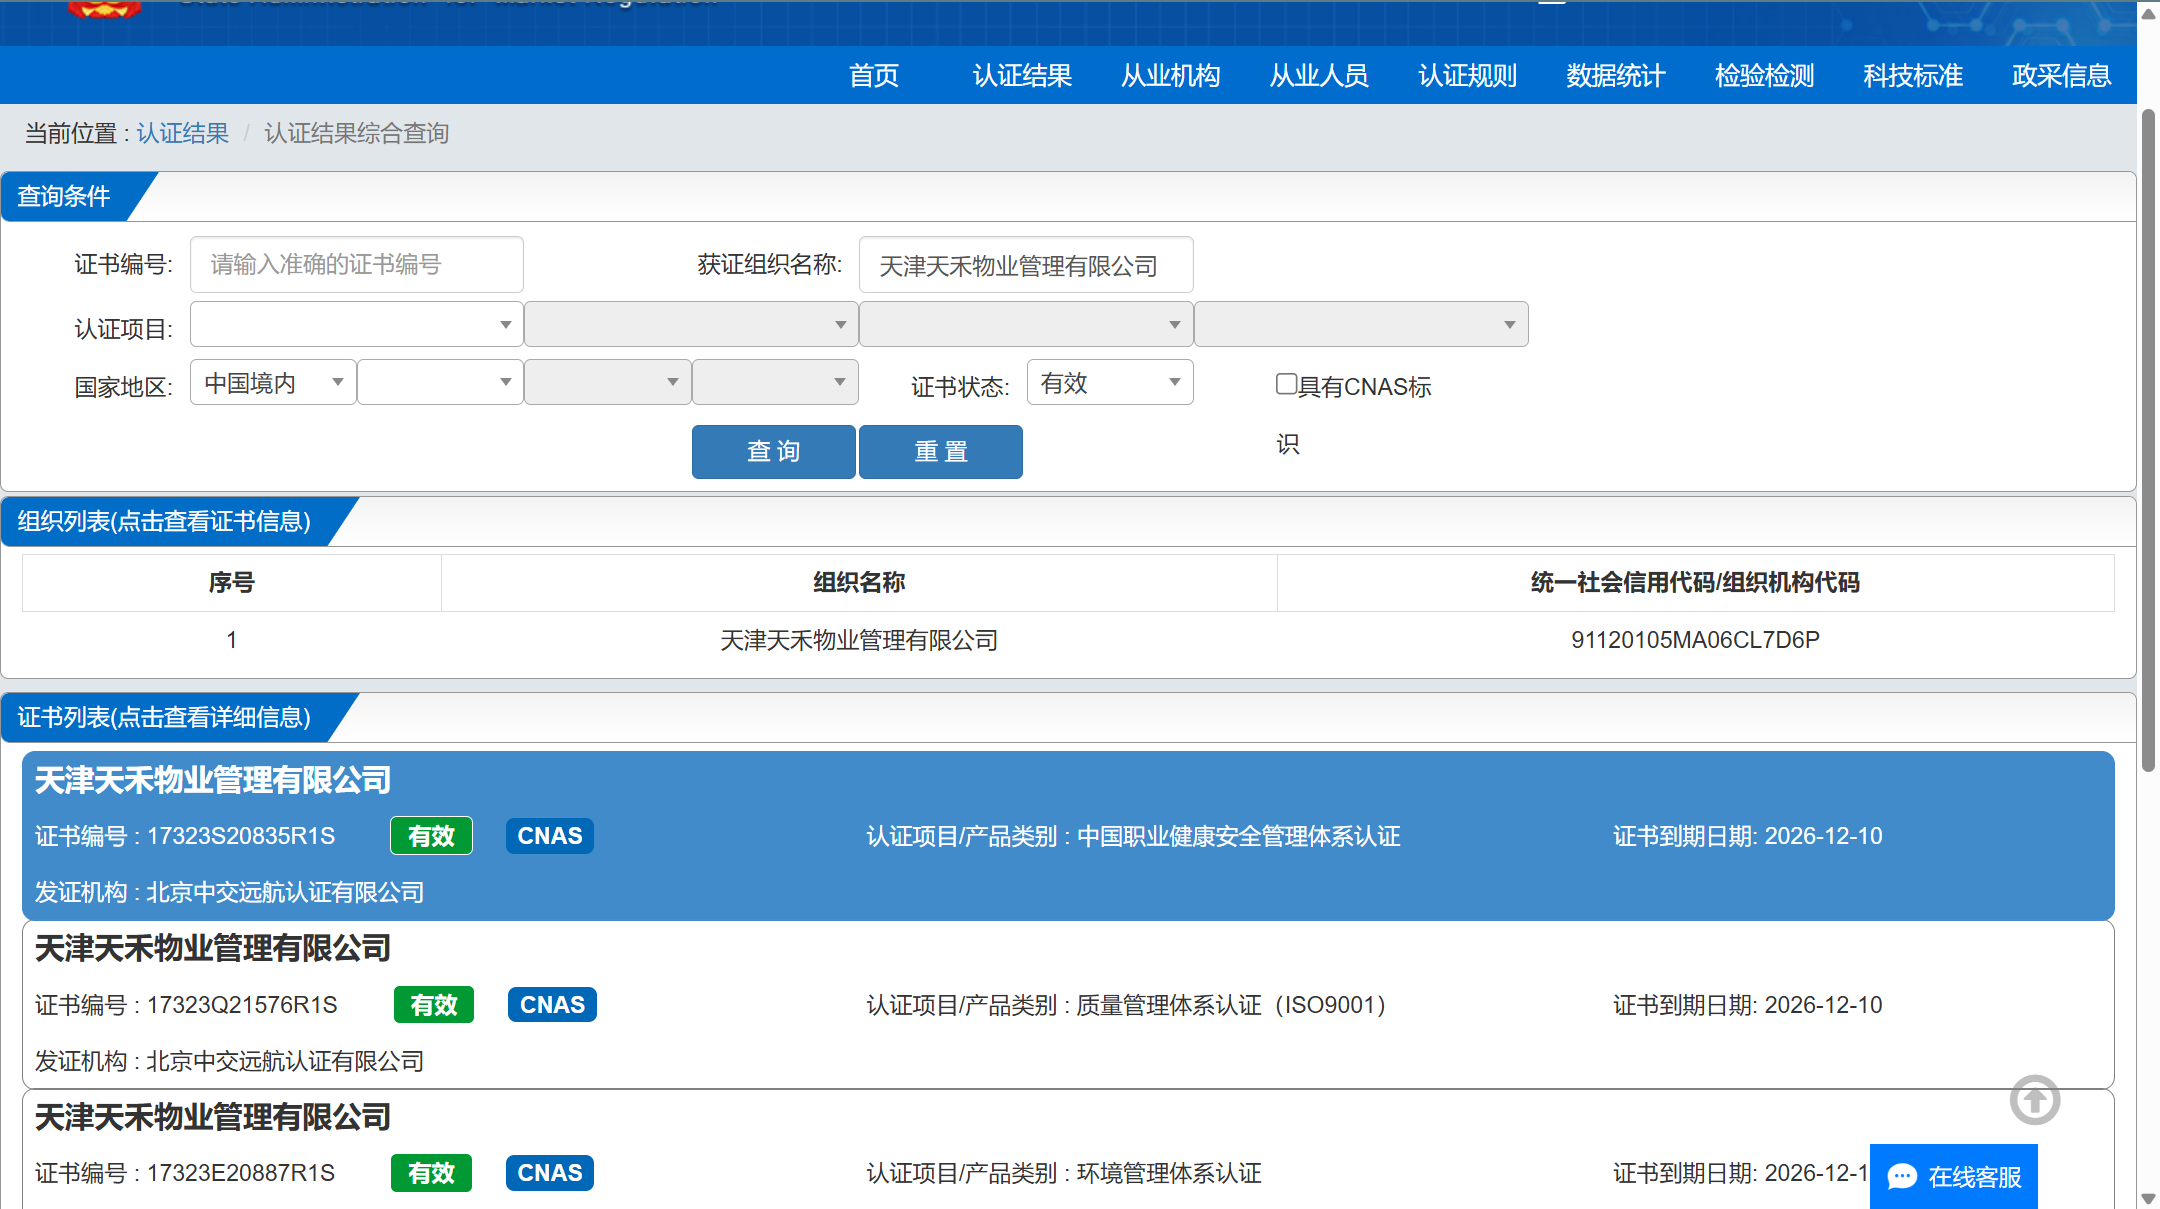Click certificate number 17323Q21576R1S

[x=242, y=1005]
